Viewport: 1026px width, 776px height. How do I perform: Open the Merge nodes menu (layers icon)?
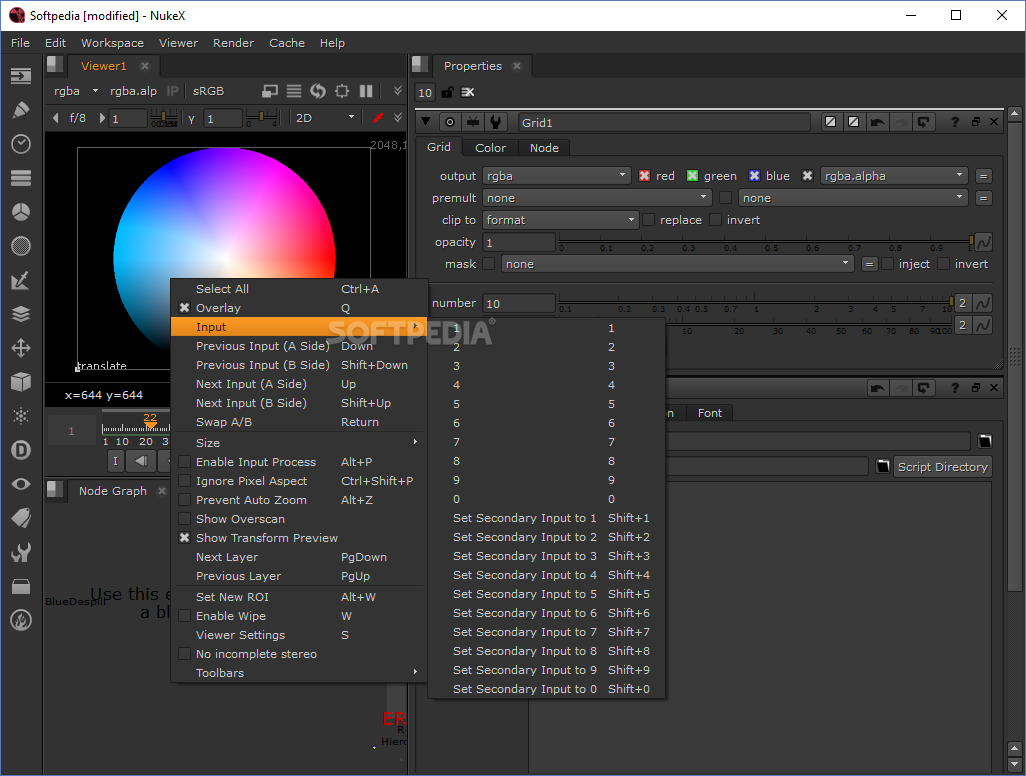coord(21,314)
